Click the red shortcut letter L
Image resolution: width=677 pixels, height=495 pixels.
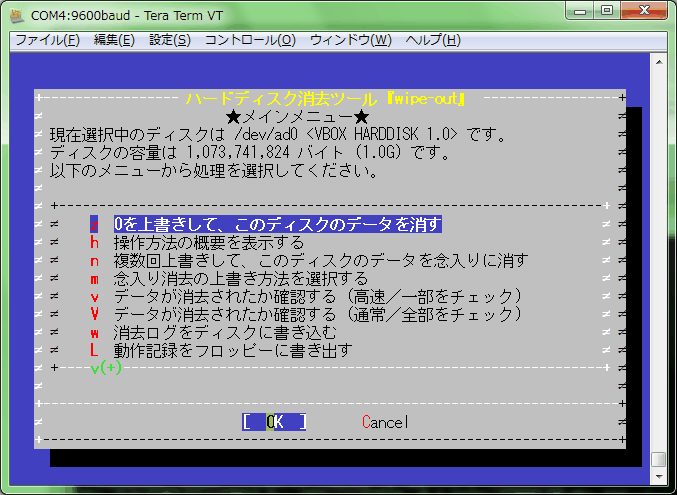tap(94, 350)
